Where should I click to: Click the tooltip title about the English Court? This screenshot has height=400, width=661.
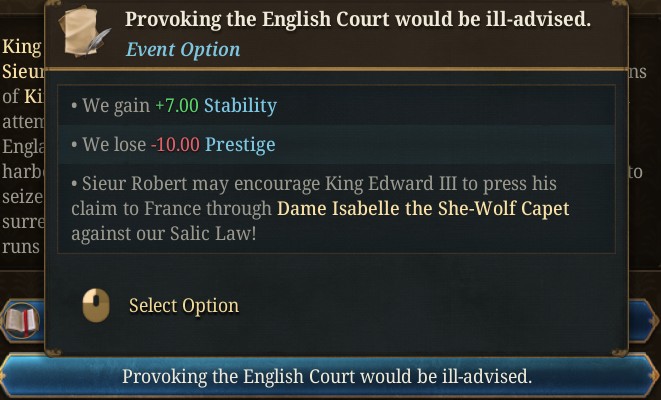[358, 19]
